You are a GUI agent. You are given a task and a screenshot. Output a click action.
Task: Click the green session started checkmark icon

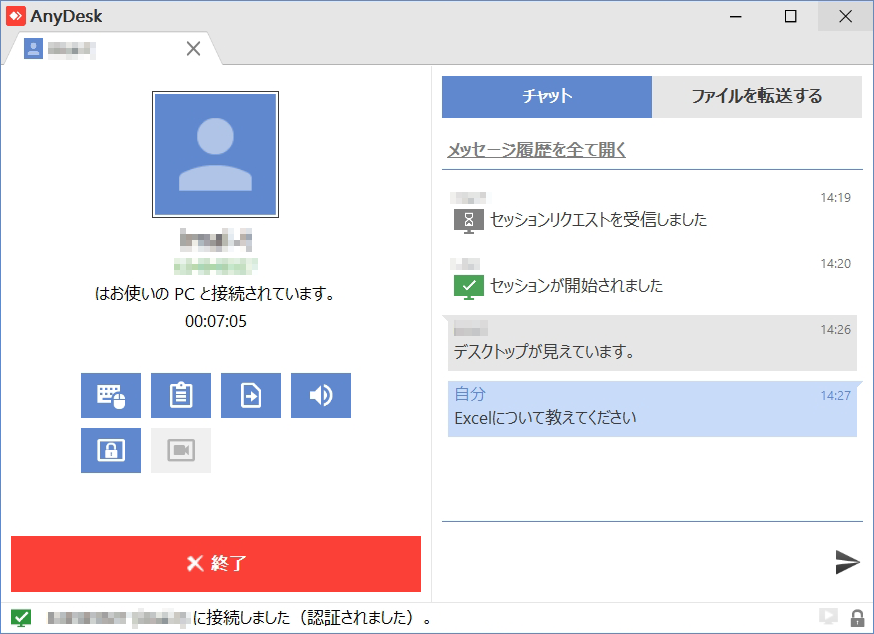coord(468,283)
